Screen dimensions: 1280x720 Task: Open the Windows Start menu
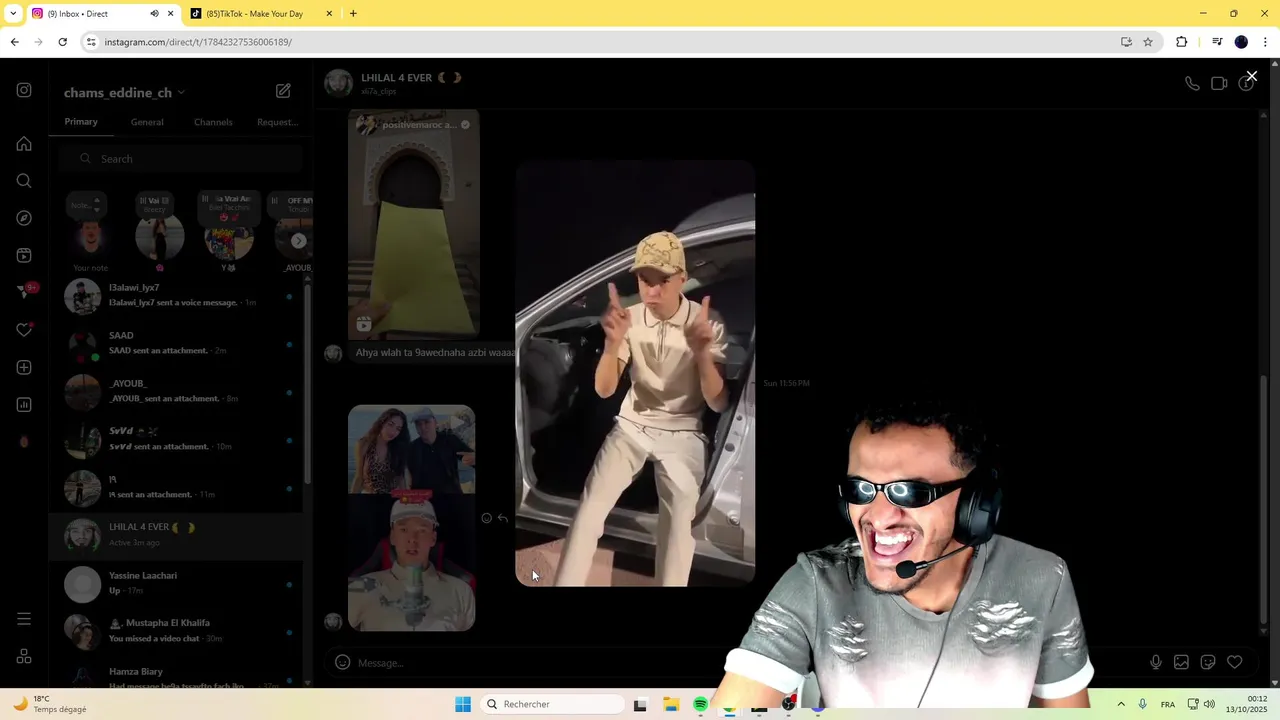coord(462,704)
